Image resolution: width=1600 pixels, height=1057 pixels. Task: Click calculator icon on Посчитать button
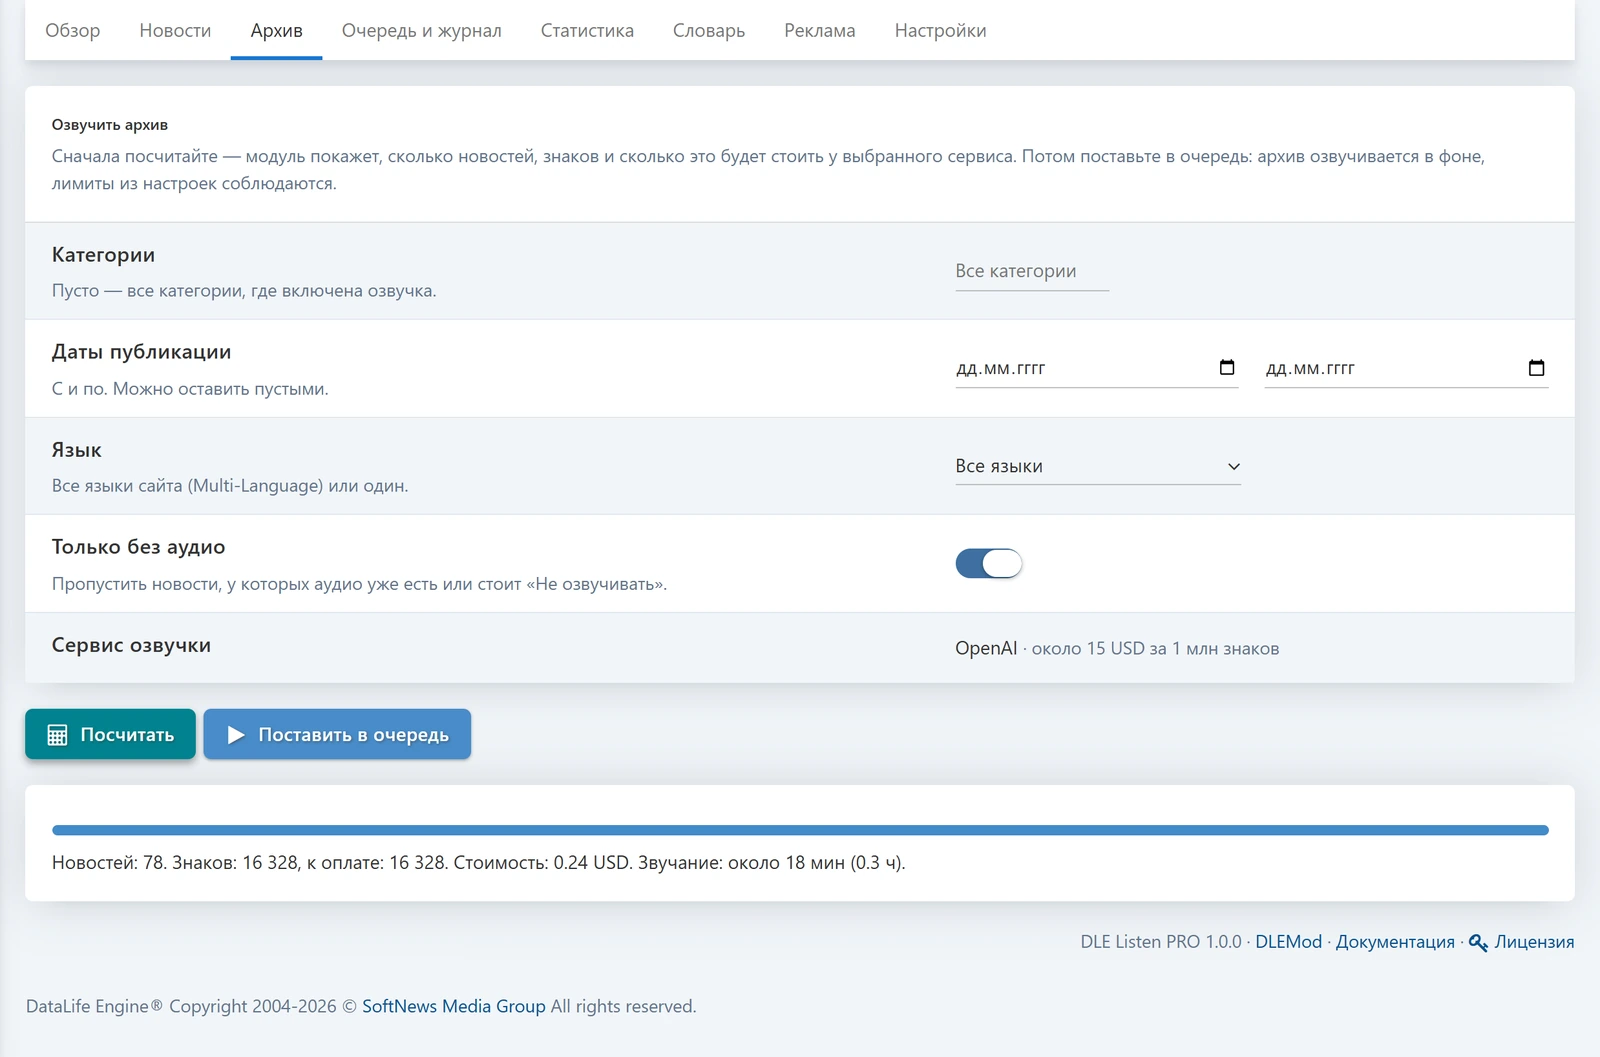coord(57,735)
